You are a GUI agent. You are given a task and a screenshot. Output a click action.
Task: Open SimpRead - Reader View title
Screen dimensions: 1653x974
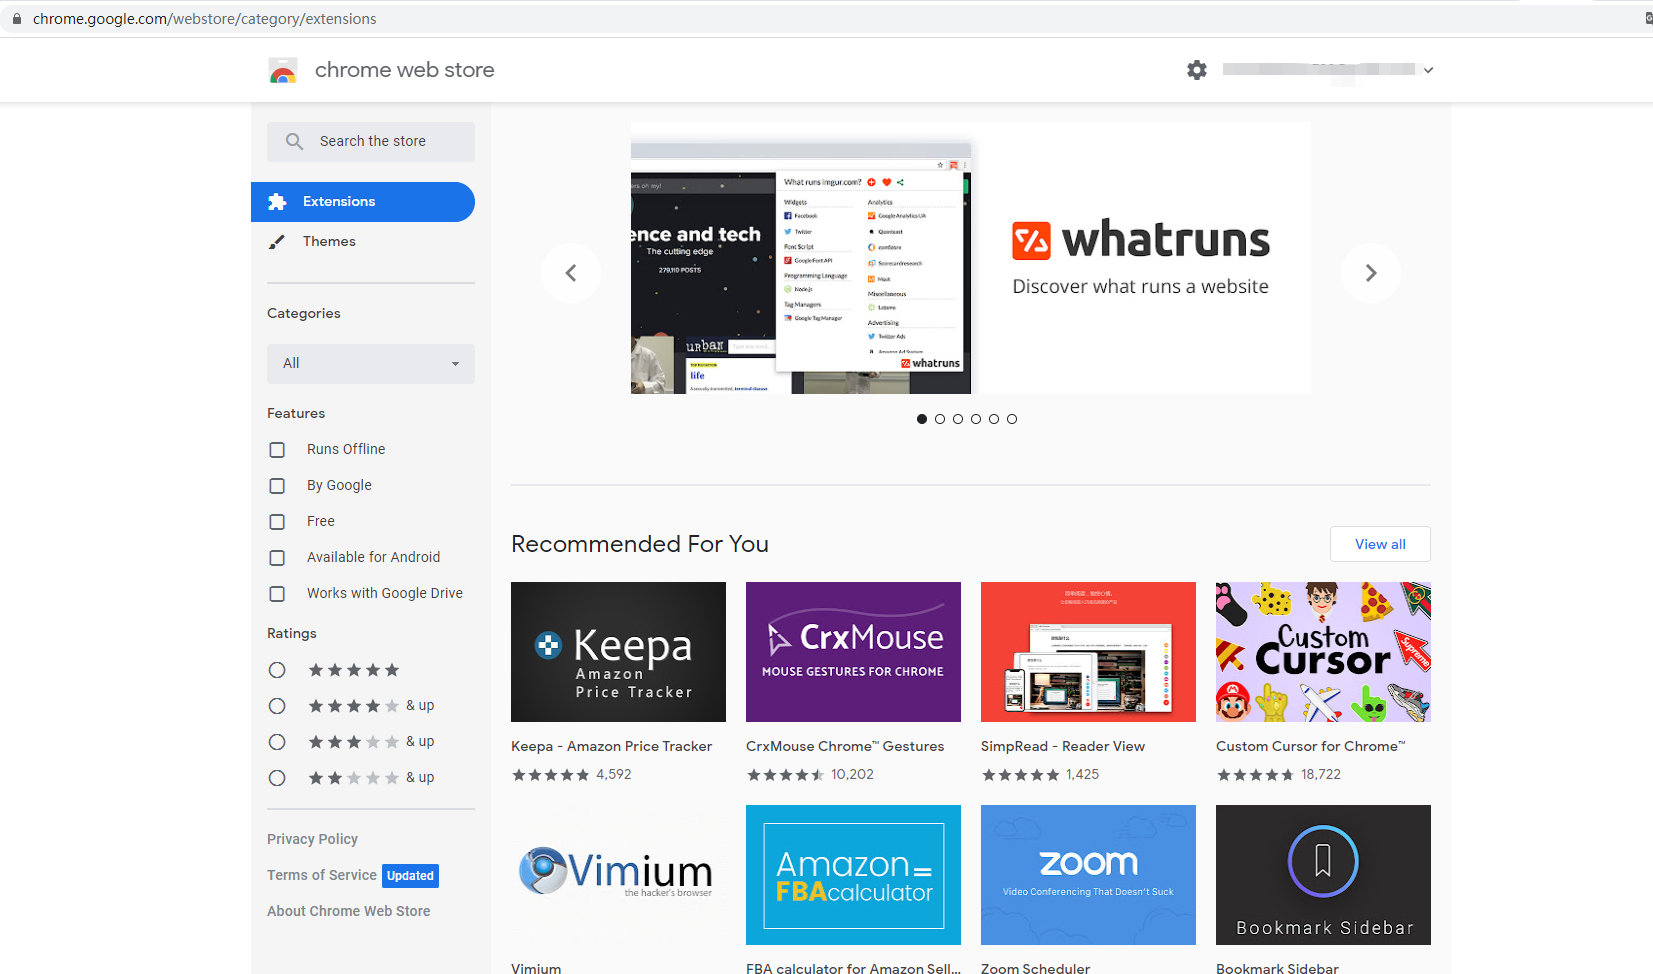pyautogui.click(x=1063, y=746)
